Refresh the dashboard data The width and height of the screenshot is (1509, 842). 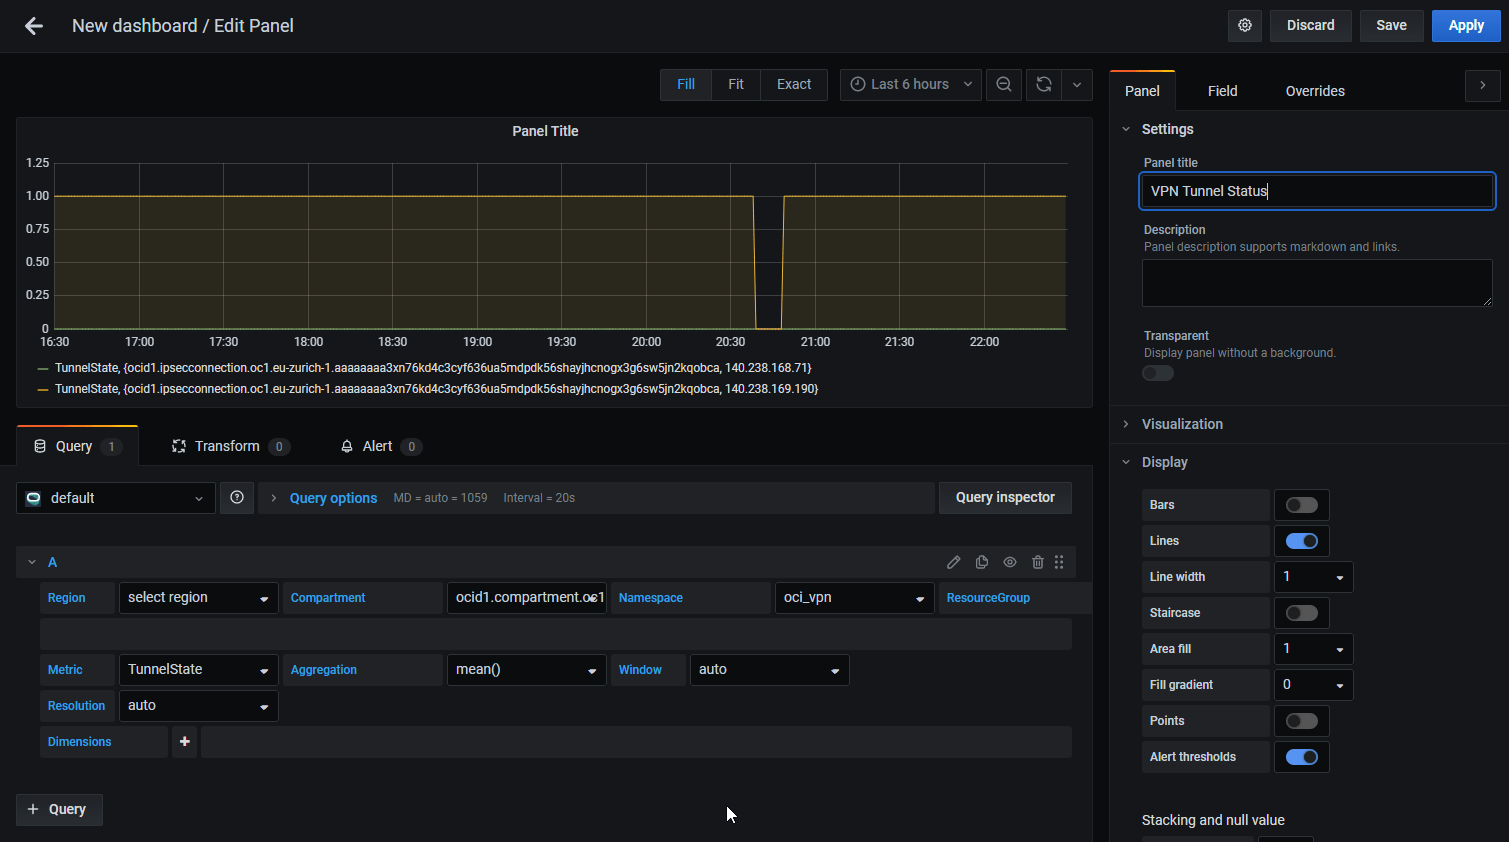coord(1043,85)
